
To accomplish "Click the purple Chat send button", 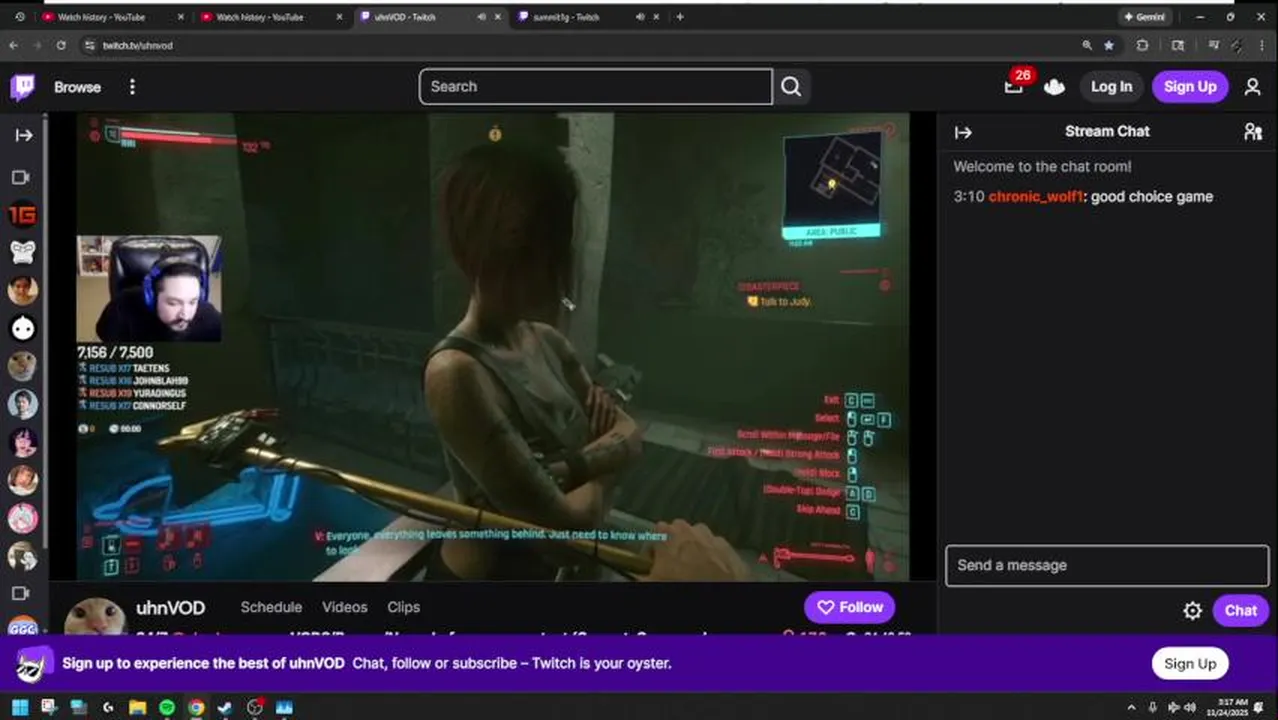I will tap(1240, 611).
